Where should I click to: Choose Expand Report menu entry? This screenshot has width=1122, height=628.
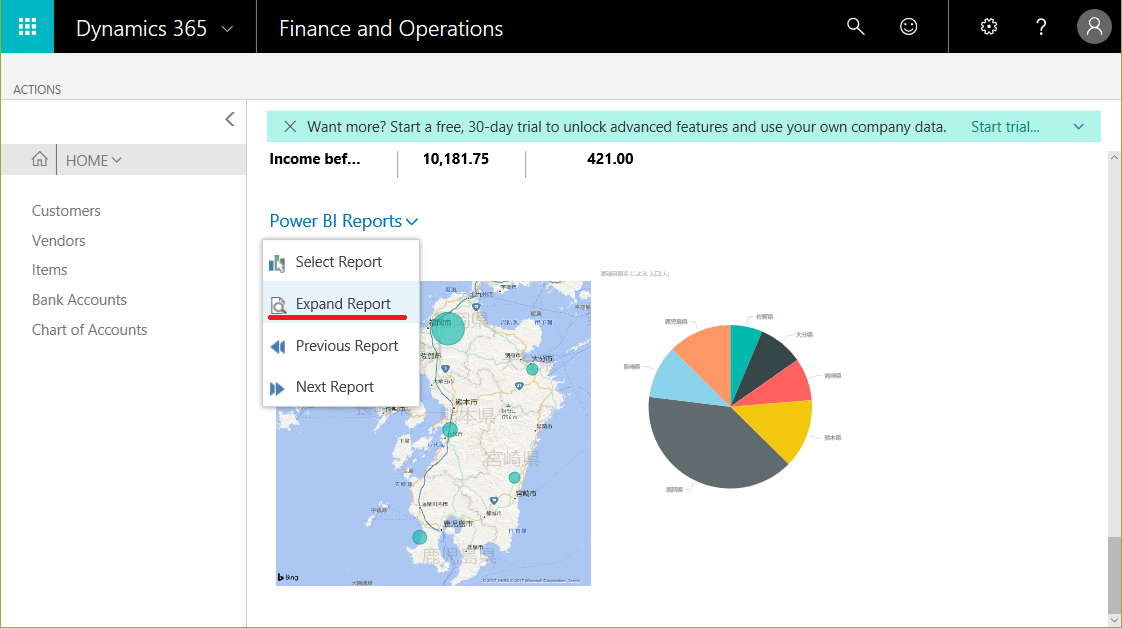coord(341,303)
